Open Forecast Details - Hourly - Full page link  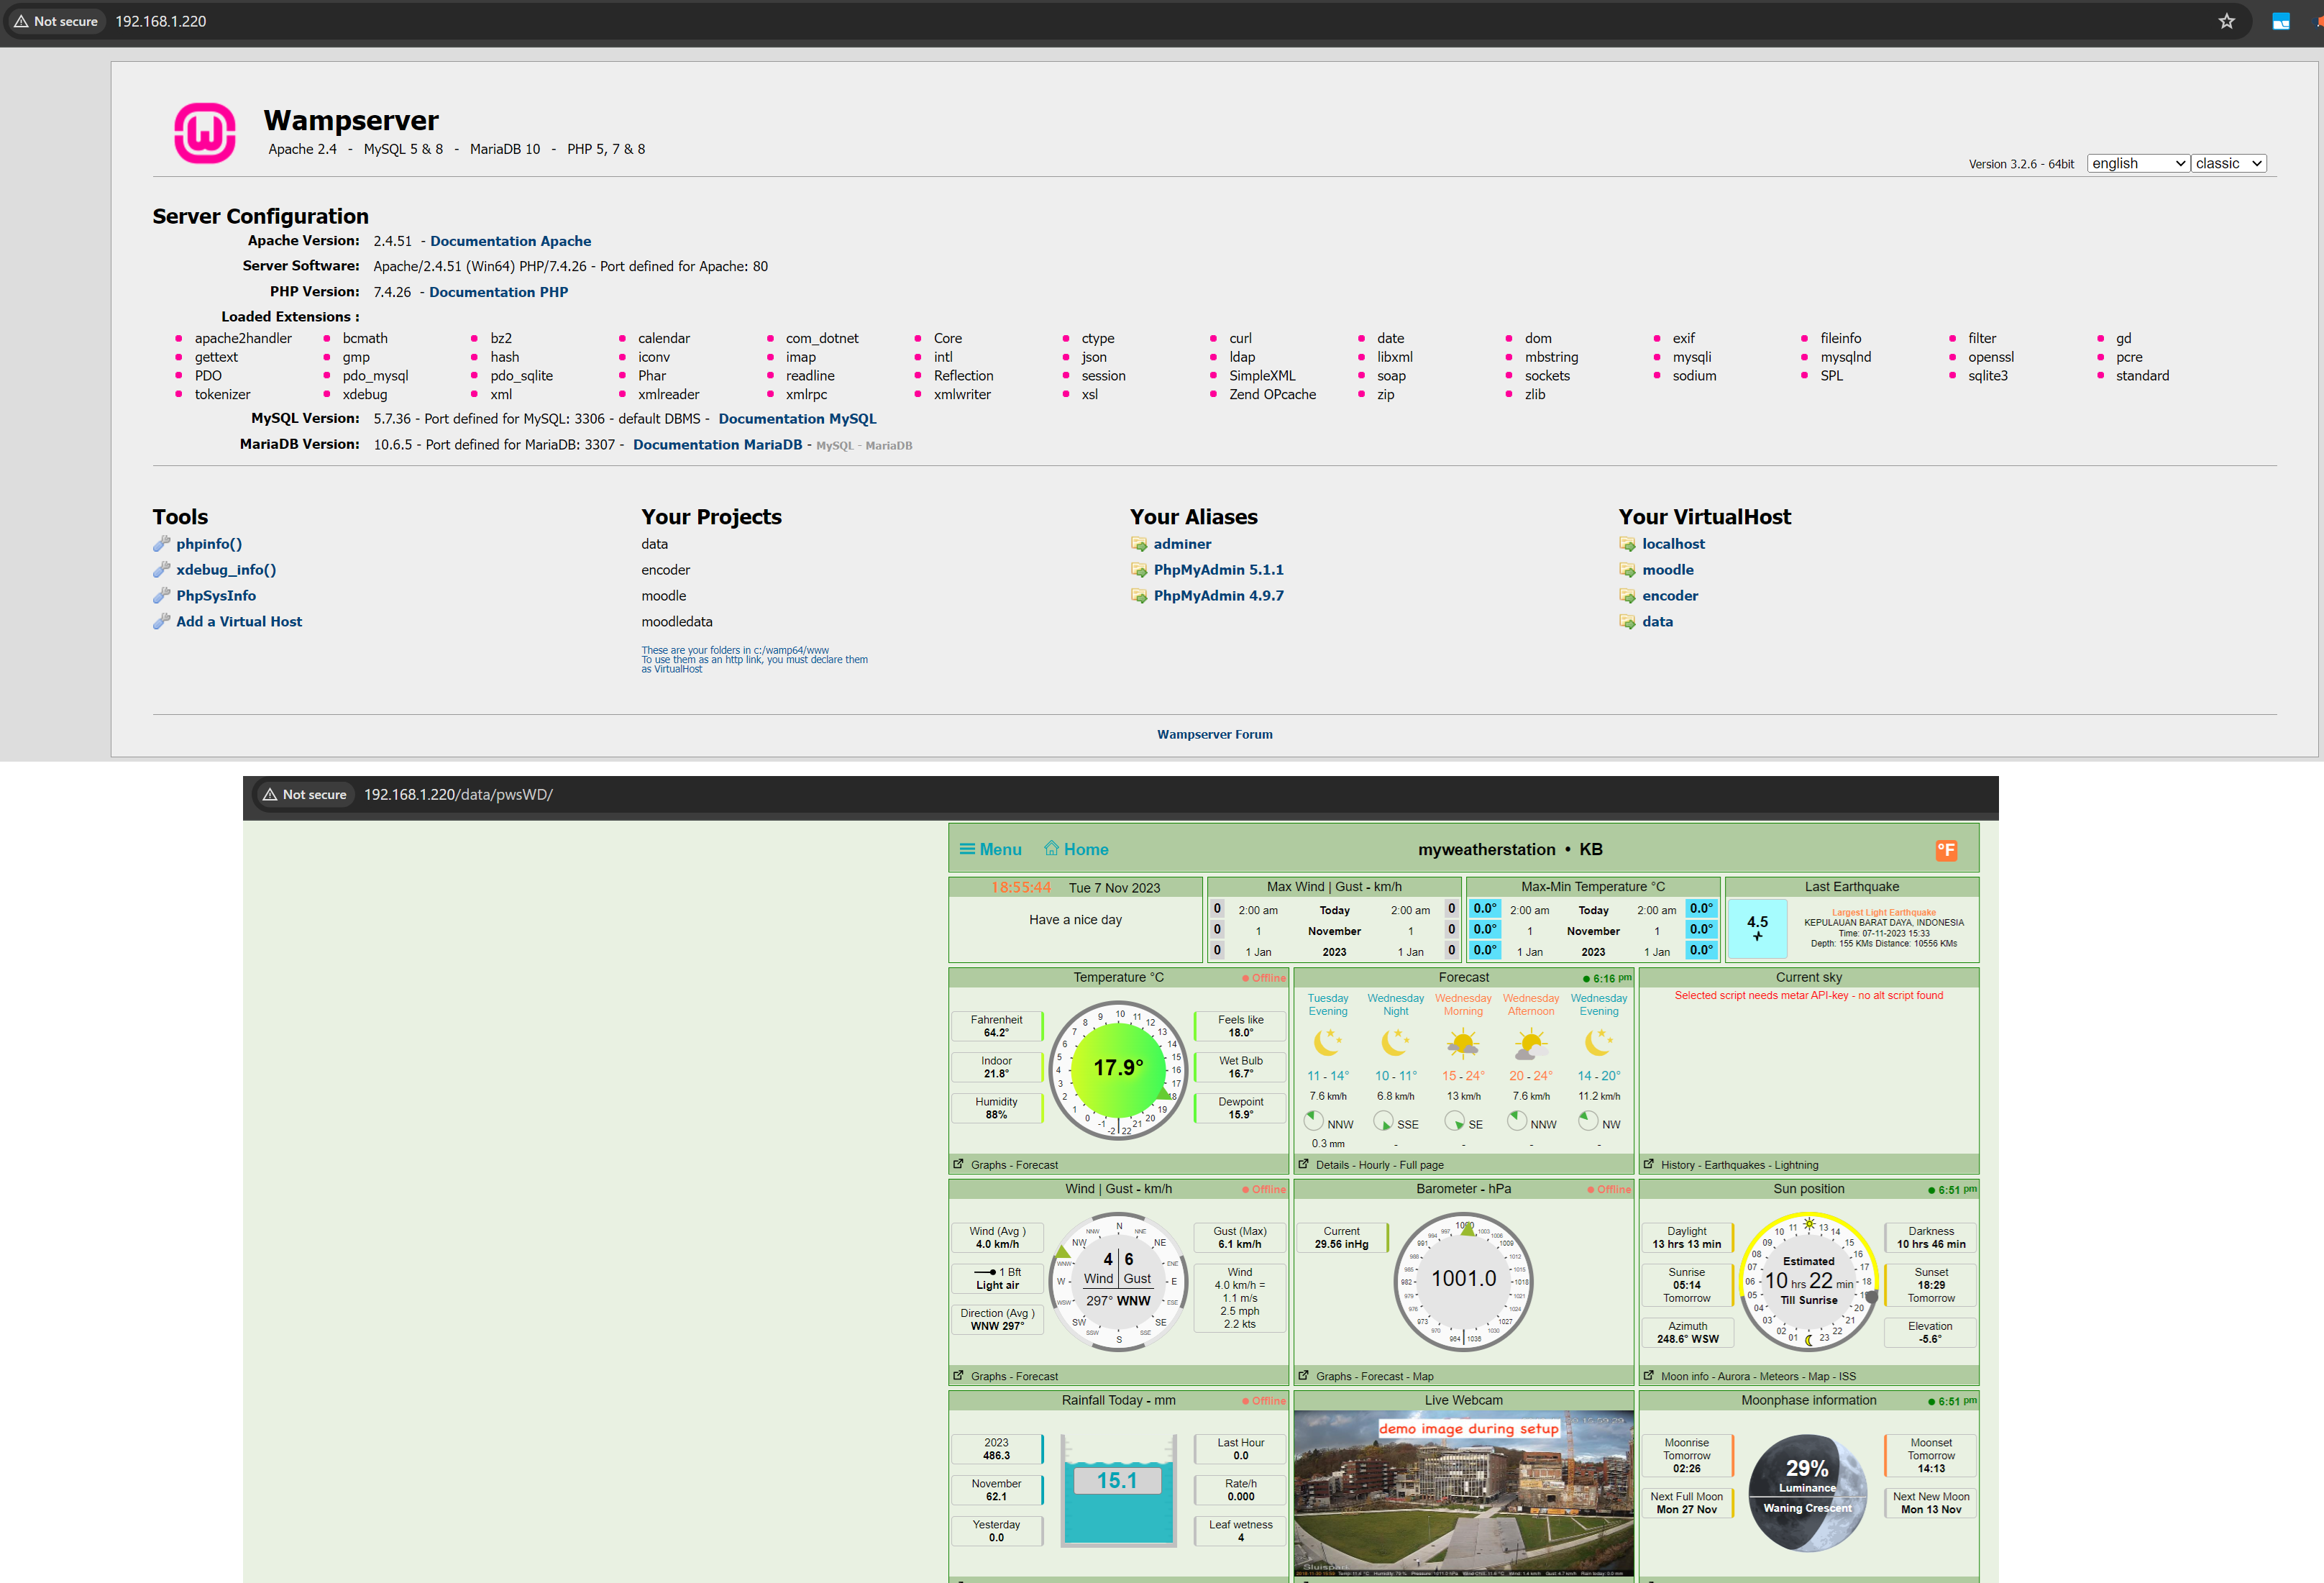pyautogui.click(x=1379, y=1165)
